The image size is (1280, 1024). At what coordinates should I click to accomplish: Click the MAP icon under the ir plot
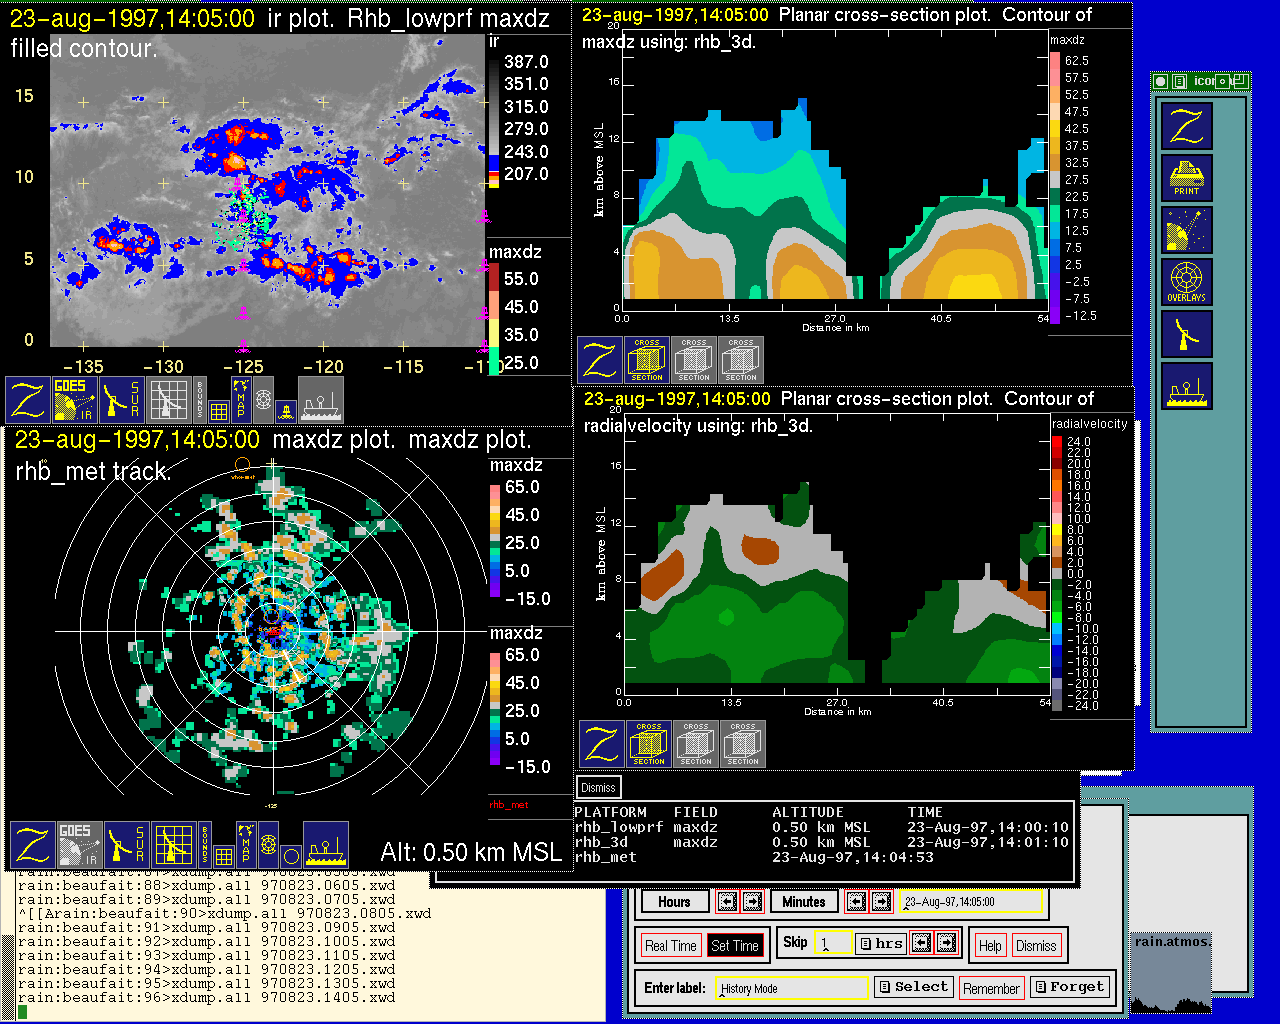click(x=240, y=398)
